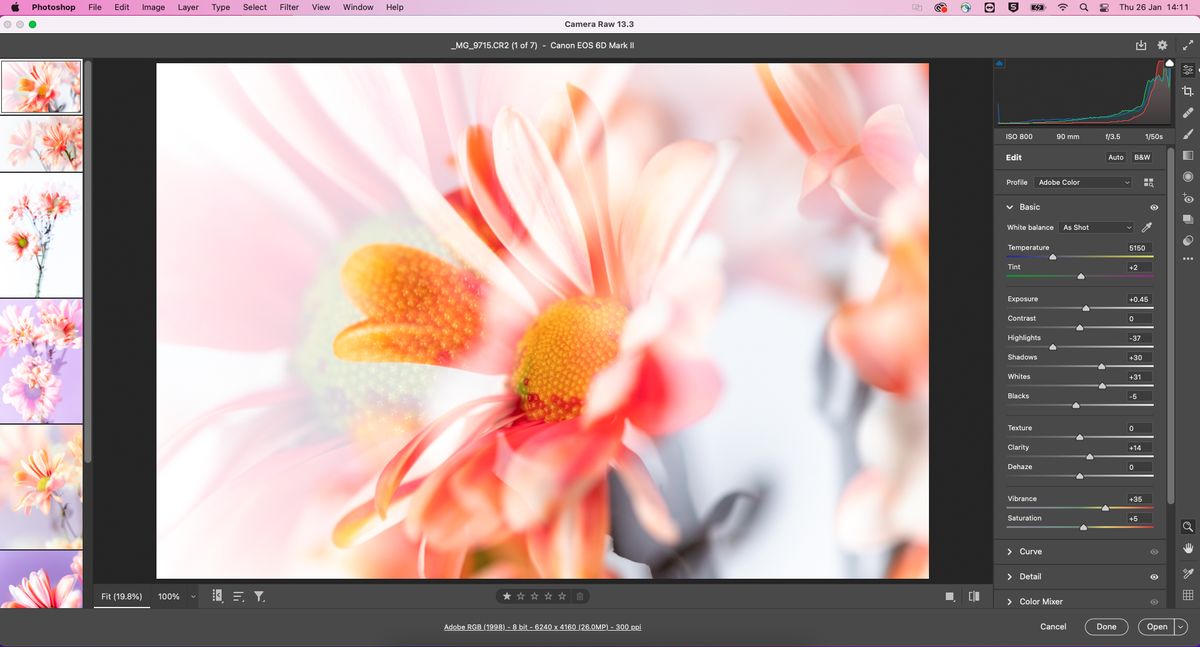Expand the Curve panel
The width and height of the screenshot is (1200, 647).
tap(1030, 551)
